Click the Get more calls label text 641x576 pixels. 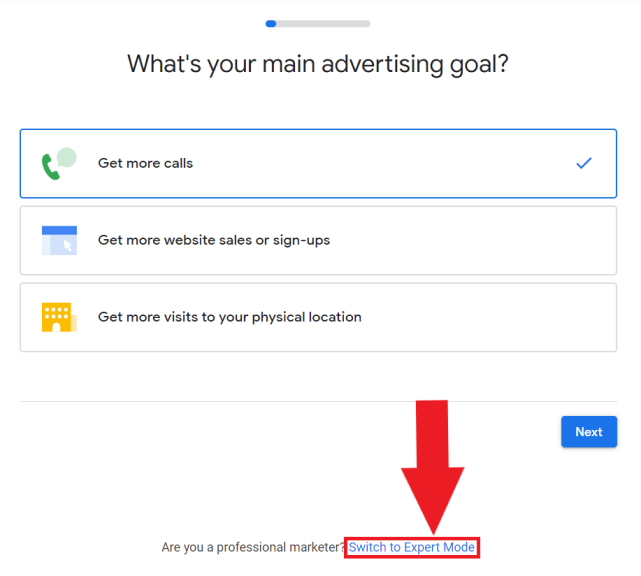[x=145, y=163]
